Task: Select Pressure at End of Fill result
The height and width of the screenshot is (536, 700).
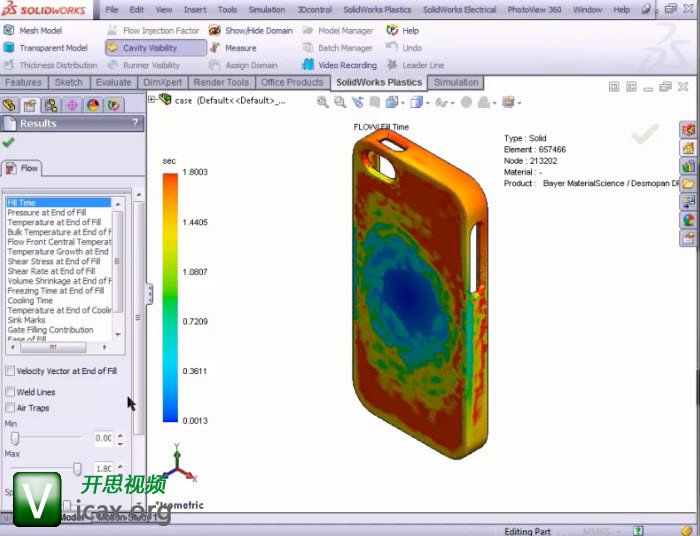Action: point(51,213)
